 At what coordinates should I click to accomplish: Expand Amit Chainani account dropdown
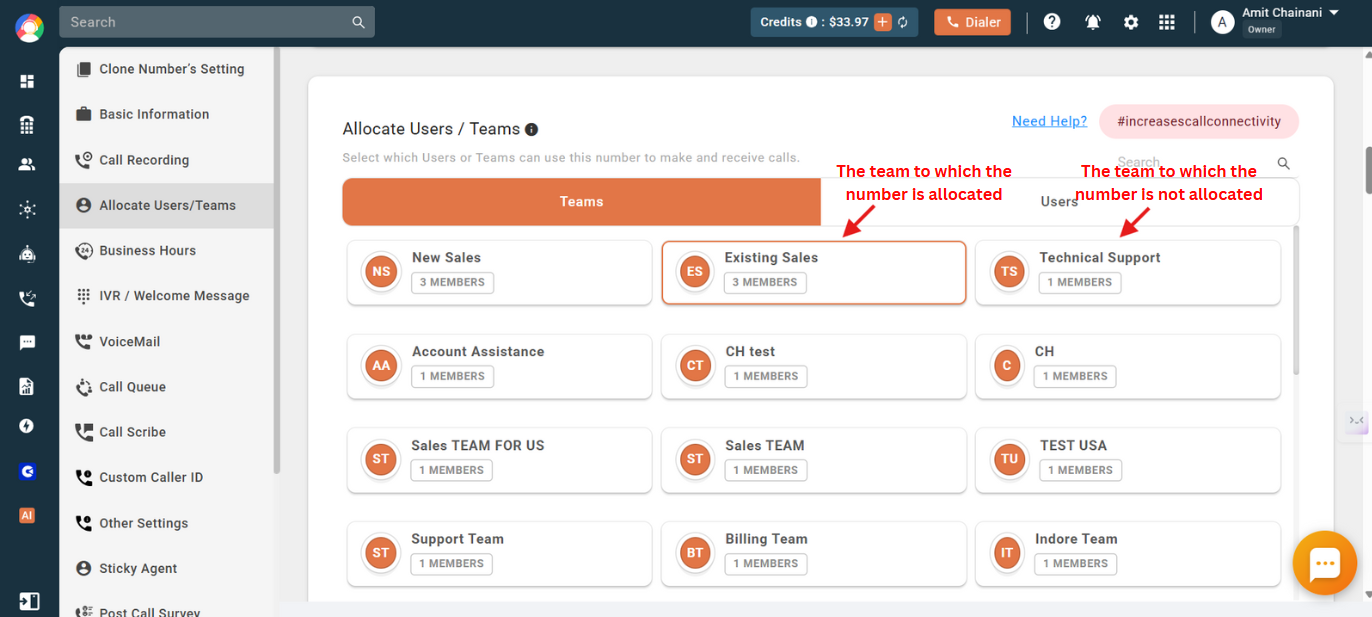[1333, 13]
